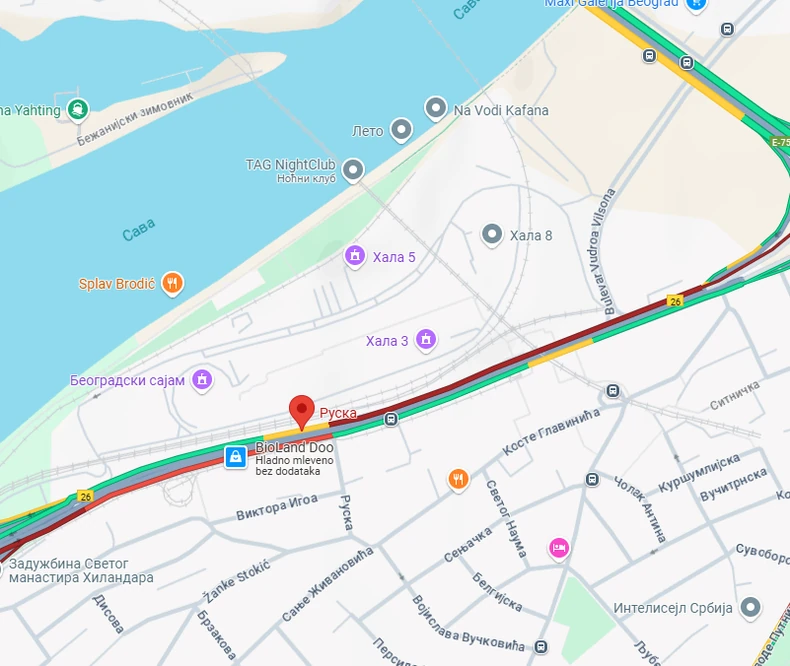Click the Maxi Galerija Beograd shopping cart icon
The height and width of the screenshot is (666, 790).
(696, 4)
